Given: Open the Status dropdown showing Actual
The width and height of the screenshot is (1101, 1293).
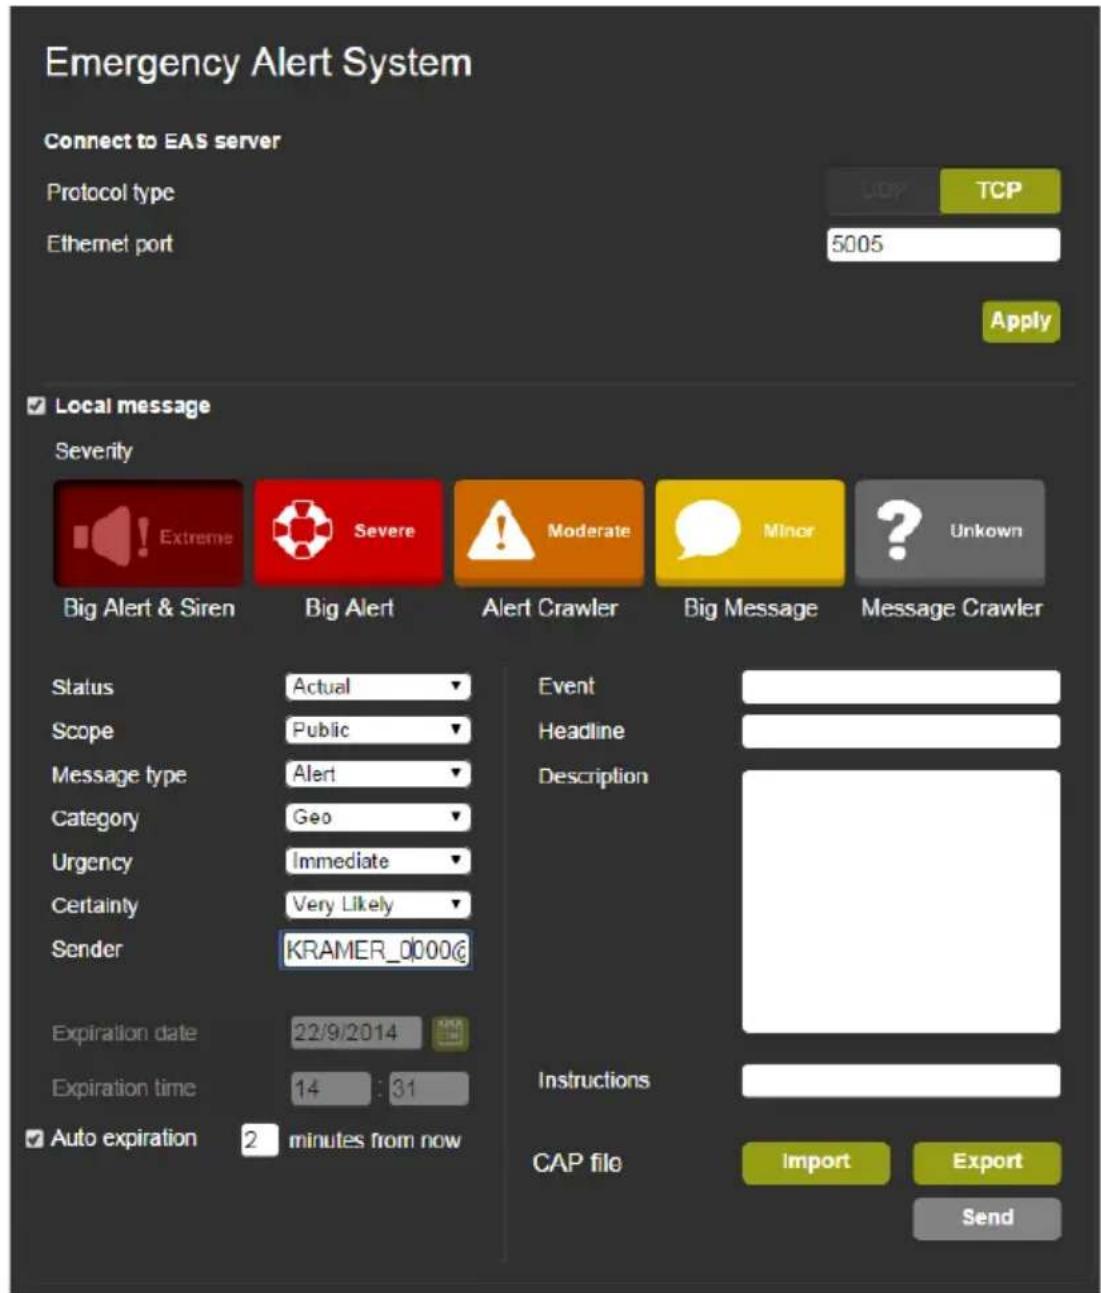Looking at the screenshot, I should (377, 686).
